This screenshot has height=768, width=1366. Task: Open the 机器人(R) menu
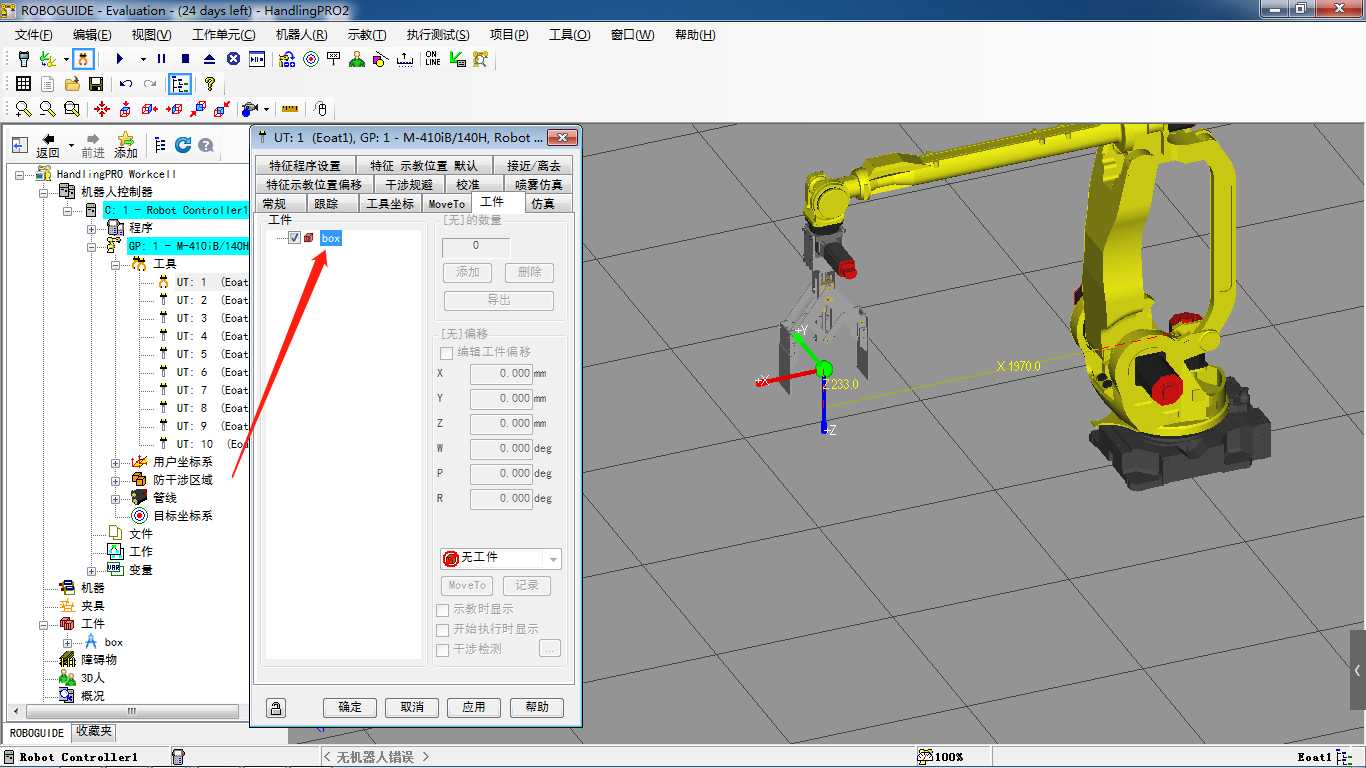(x=301, y=35)
